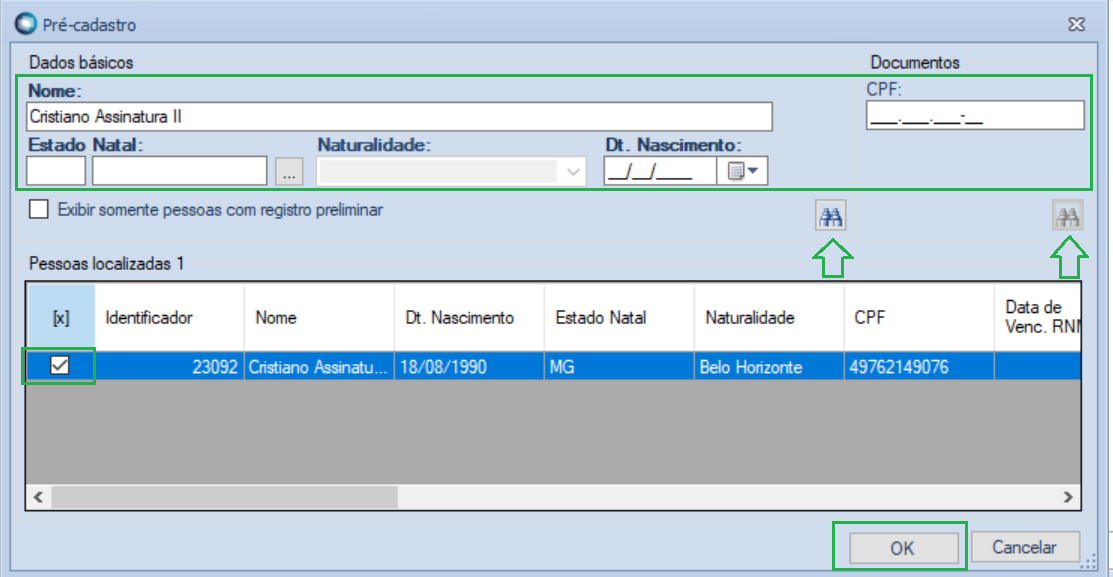Focus the CPF masked input field

click(975, 116)
